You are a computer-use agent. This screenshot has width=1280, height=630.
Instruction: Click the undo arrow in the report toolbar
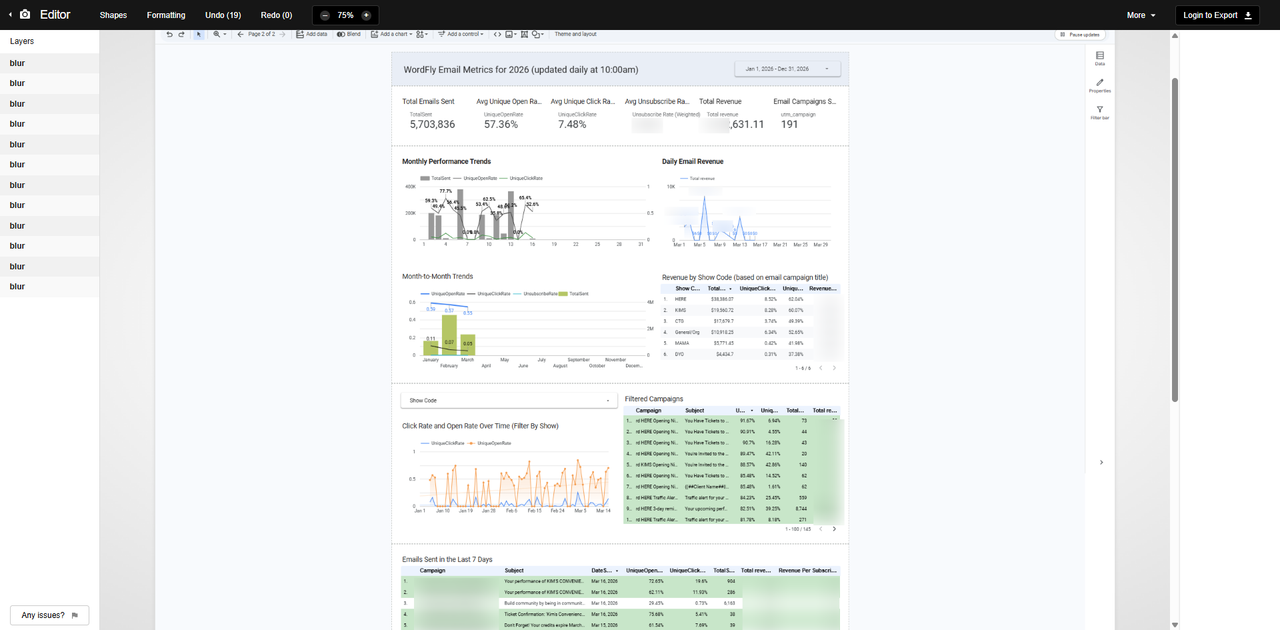169,34
